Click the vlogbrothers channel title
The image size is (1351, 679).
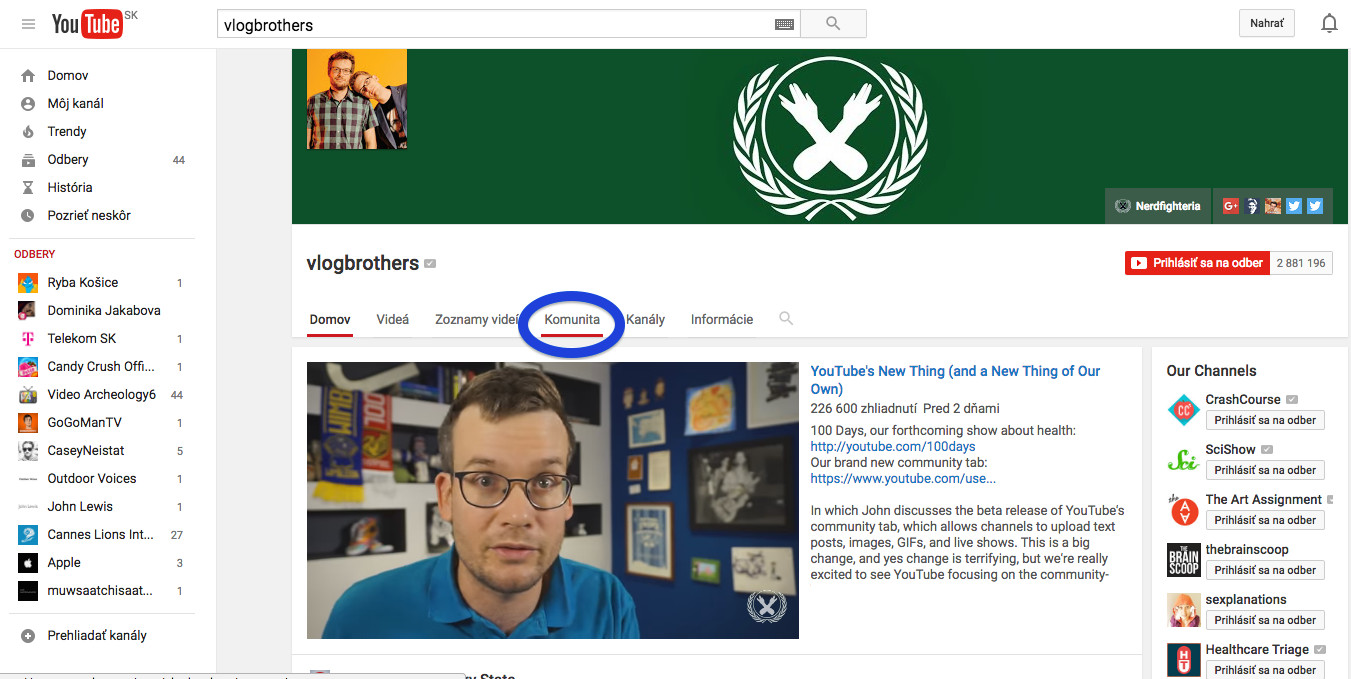(363, 263)
